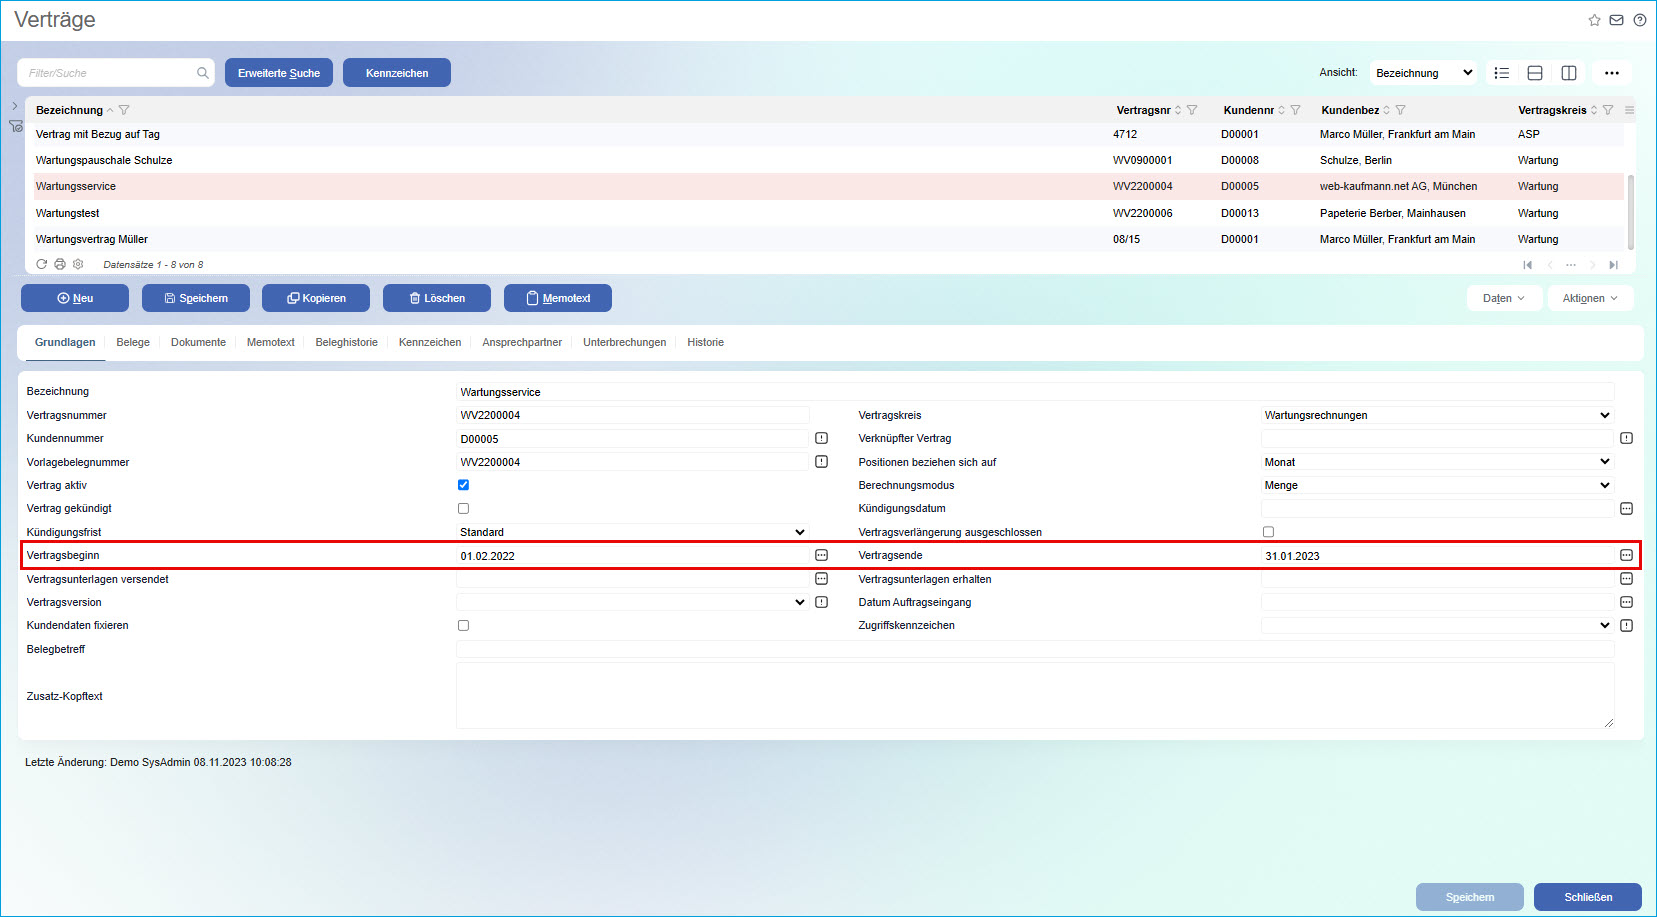Open the Beleghistorie tab
The height and width of the screenshot is (917, 1657).
point(346,342)
